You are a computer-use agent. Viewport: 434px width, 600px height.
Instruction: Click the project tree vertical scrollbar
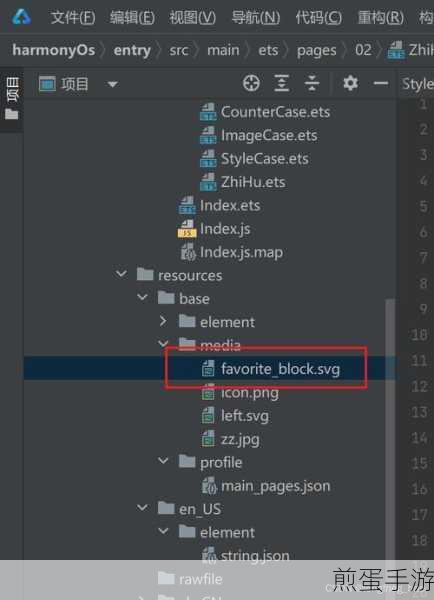[x=390, y=429]
